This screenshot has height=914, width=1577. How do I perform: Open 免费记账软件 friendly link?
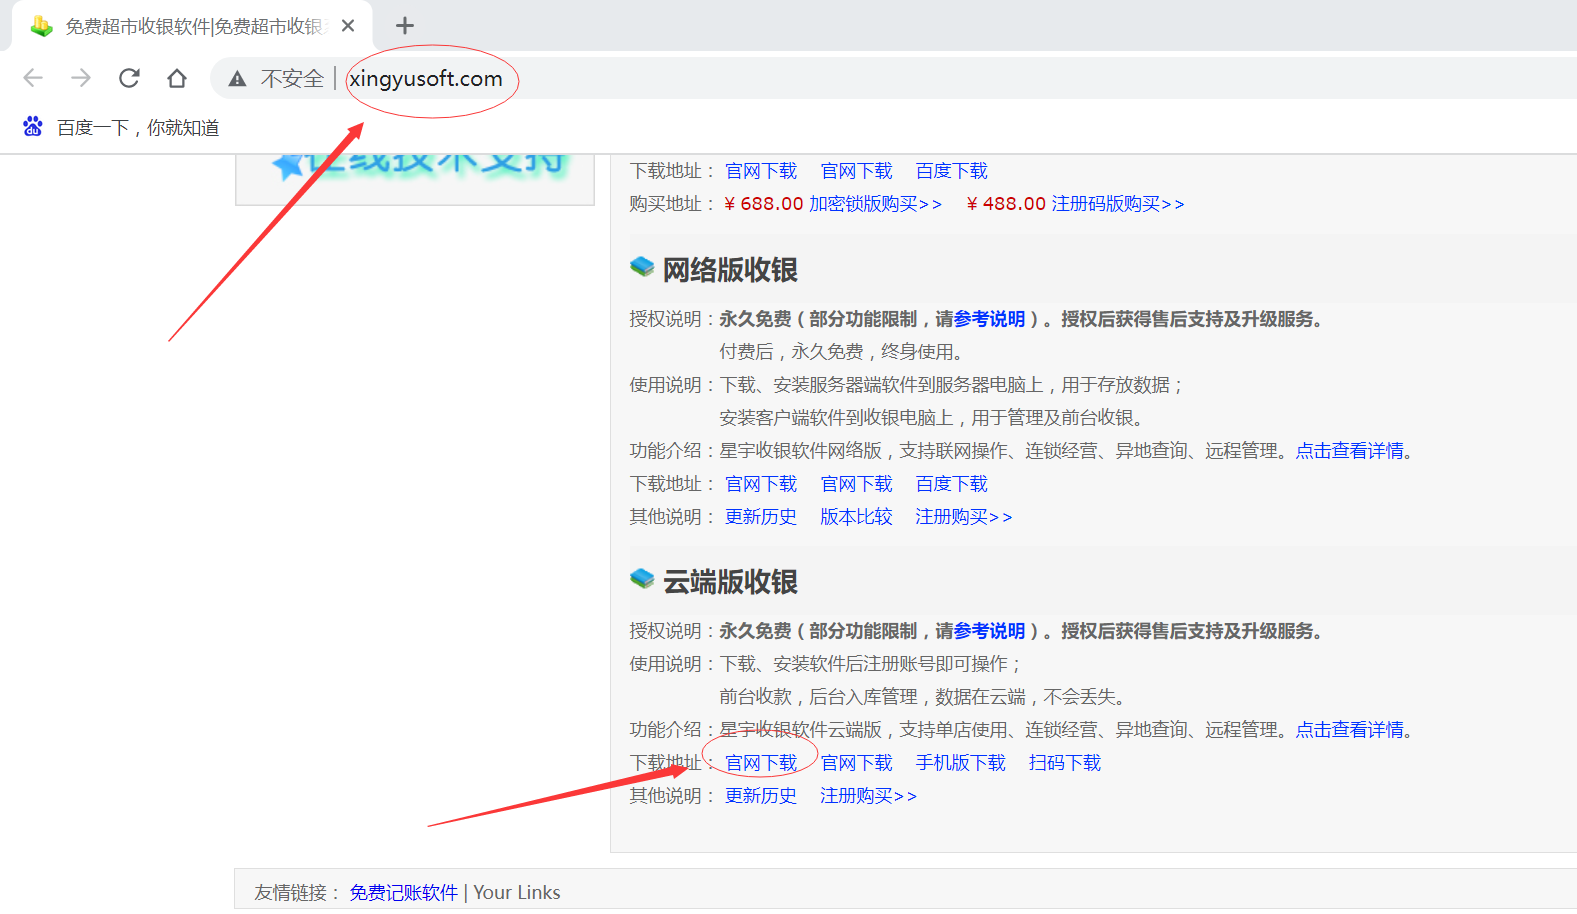(x=403, y=893)
